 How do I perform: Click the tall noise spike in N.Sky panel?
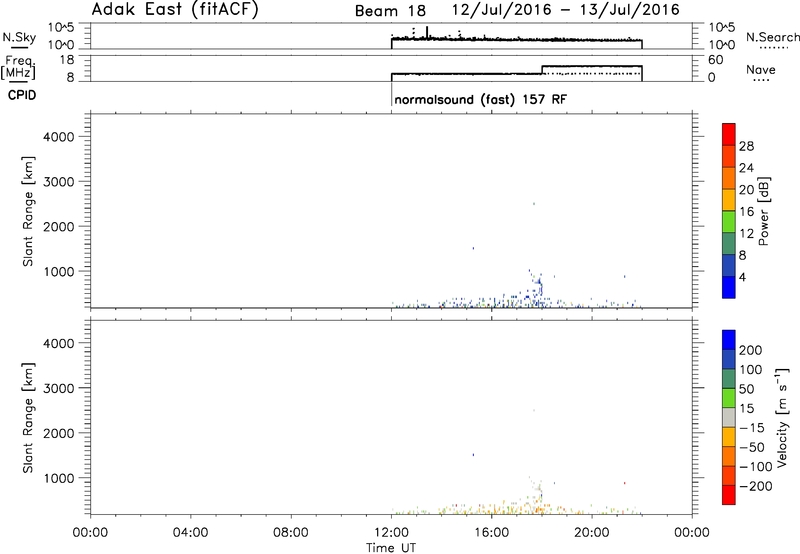[427, 32]
